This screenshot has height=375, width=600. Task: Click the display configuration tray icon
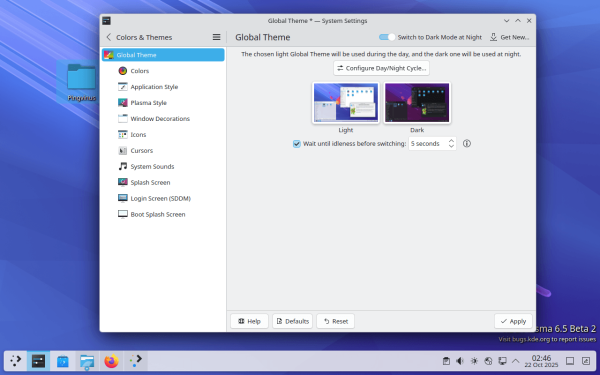502,361
